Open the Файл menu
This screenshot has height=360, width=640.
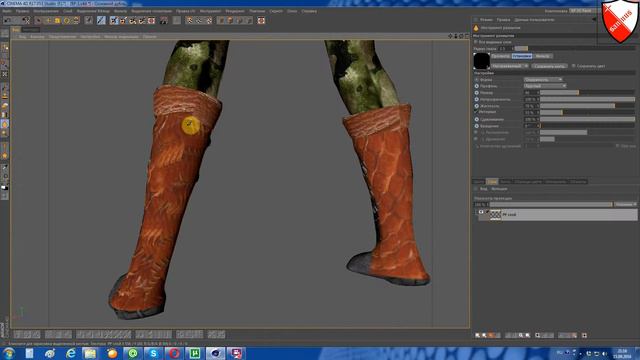[x=7, y=11]
